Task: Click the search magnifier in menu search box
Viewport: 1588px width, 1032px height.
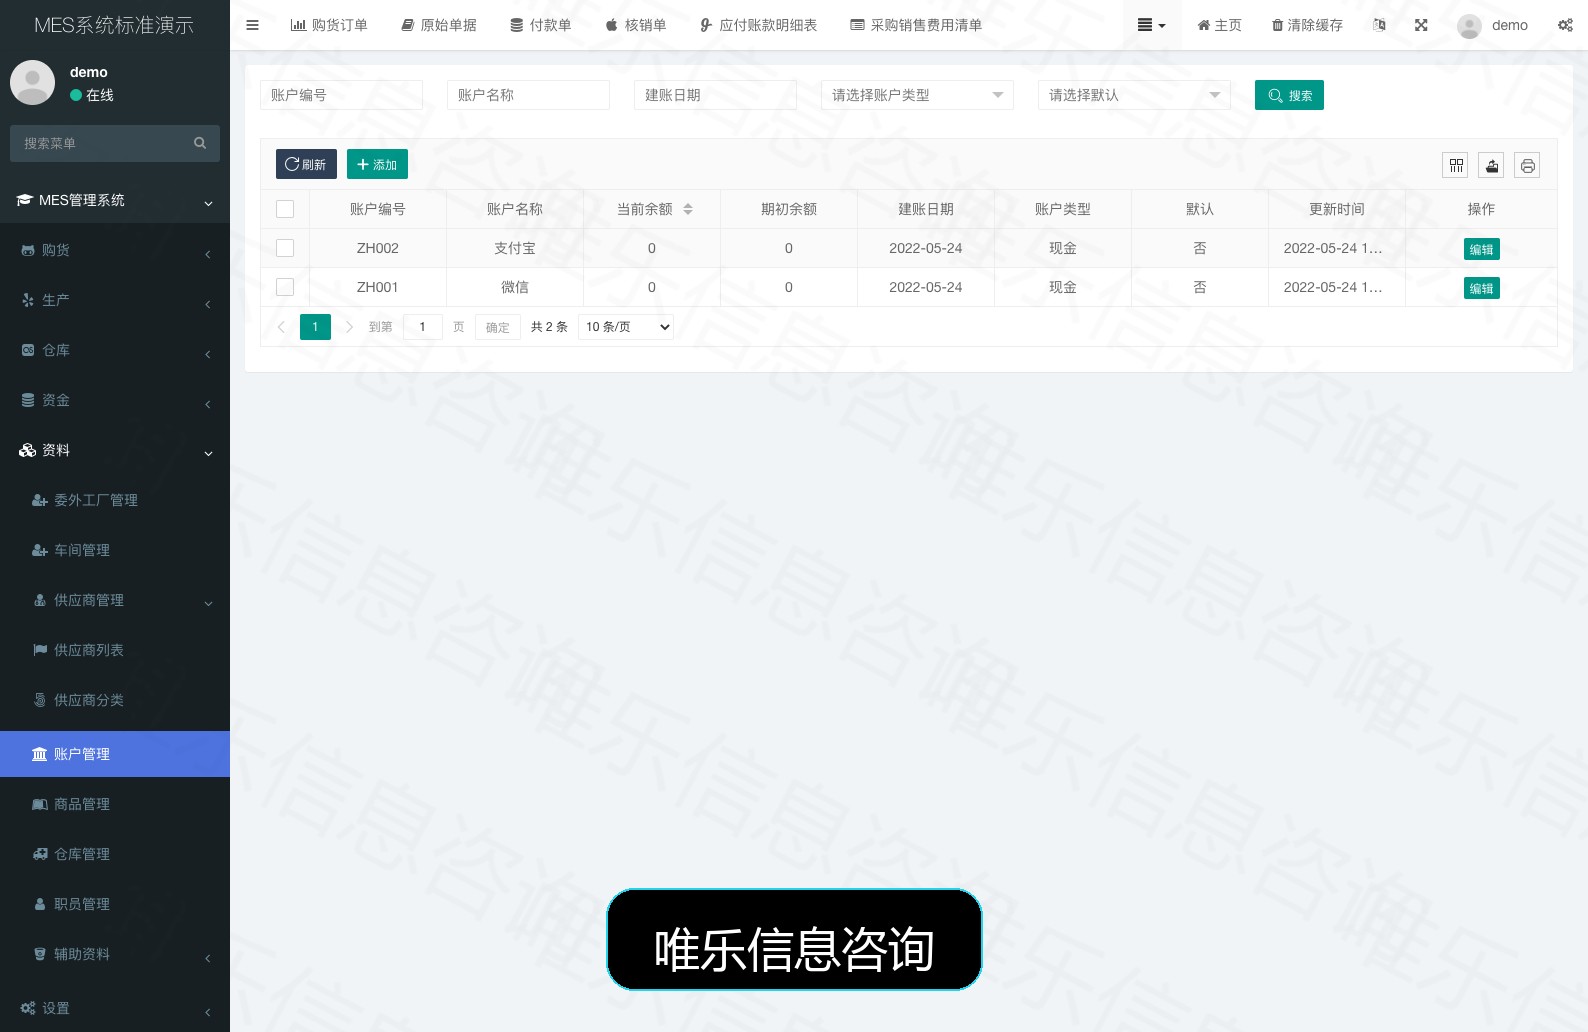Action: [200, 143]
